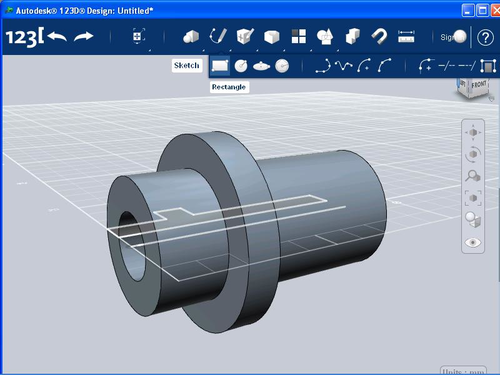Select the sketch Extend tool

tap(467, 66)
